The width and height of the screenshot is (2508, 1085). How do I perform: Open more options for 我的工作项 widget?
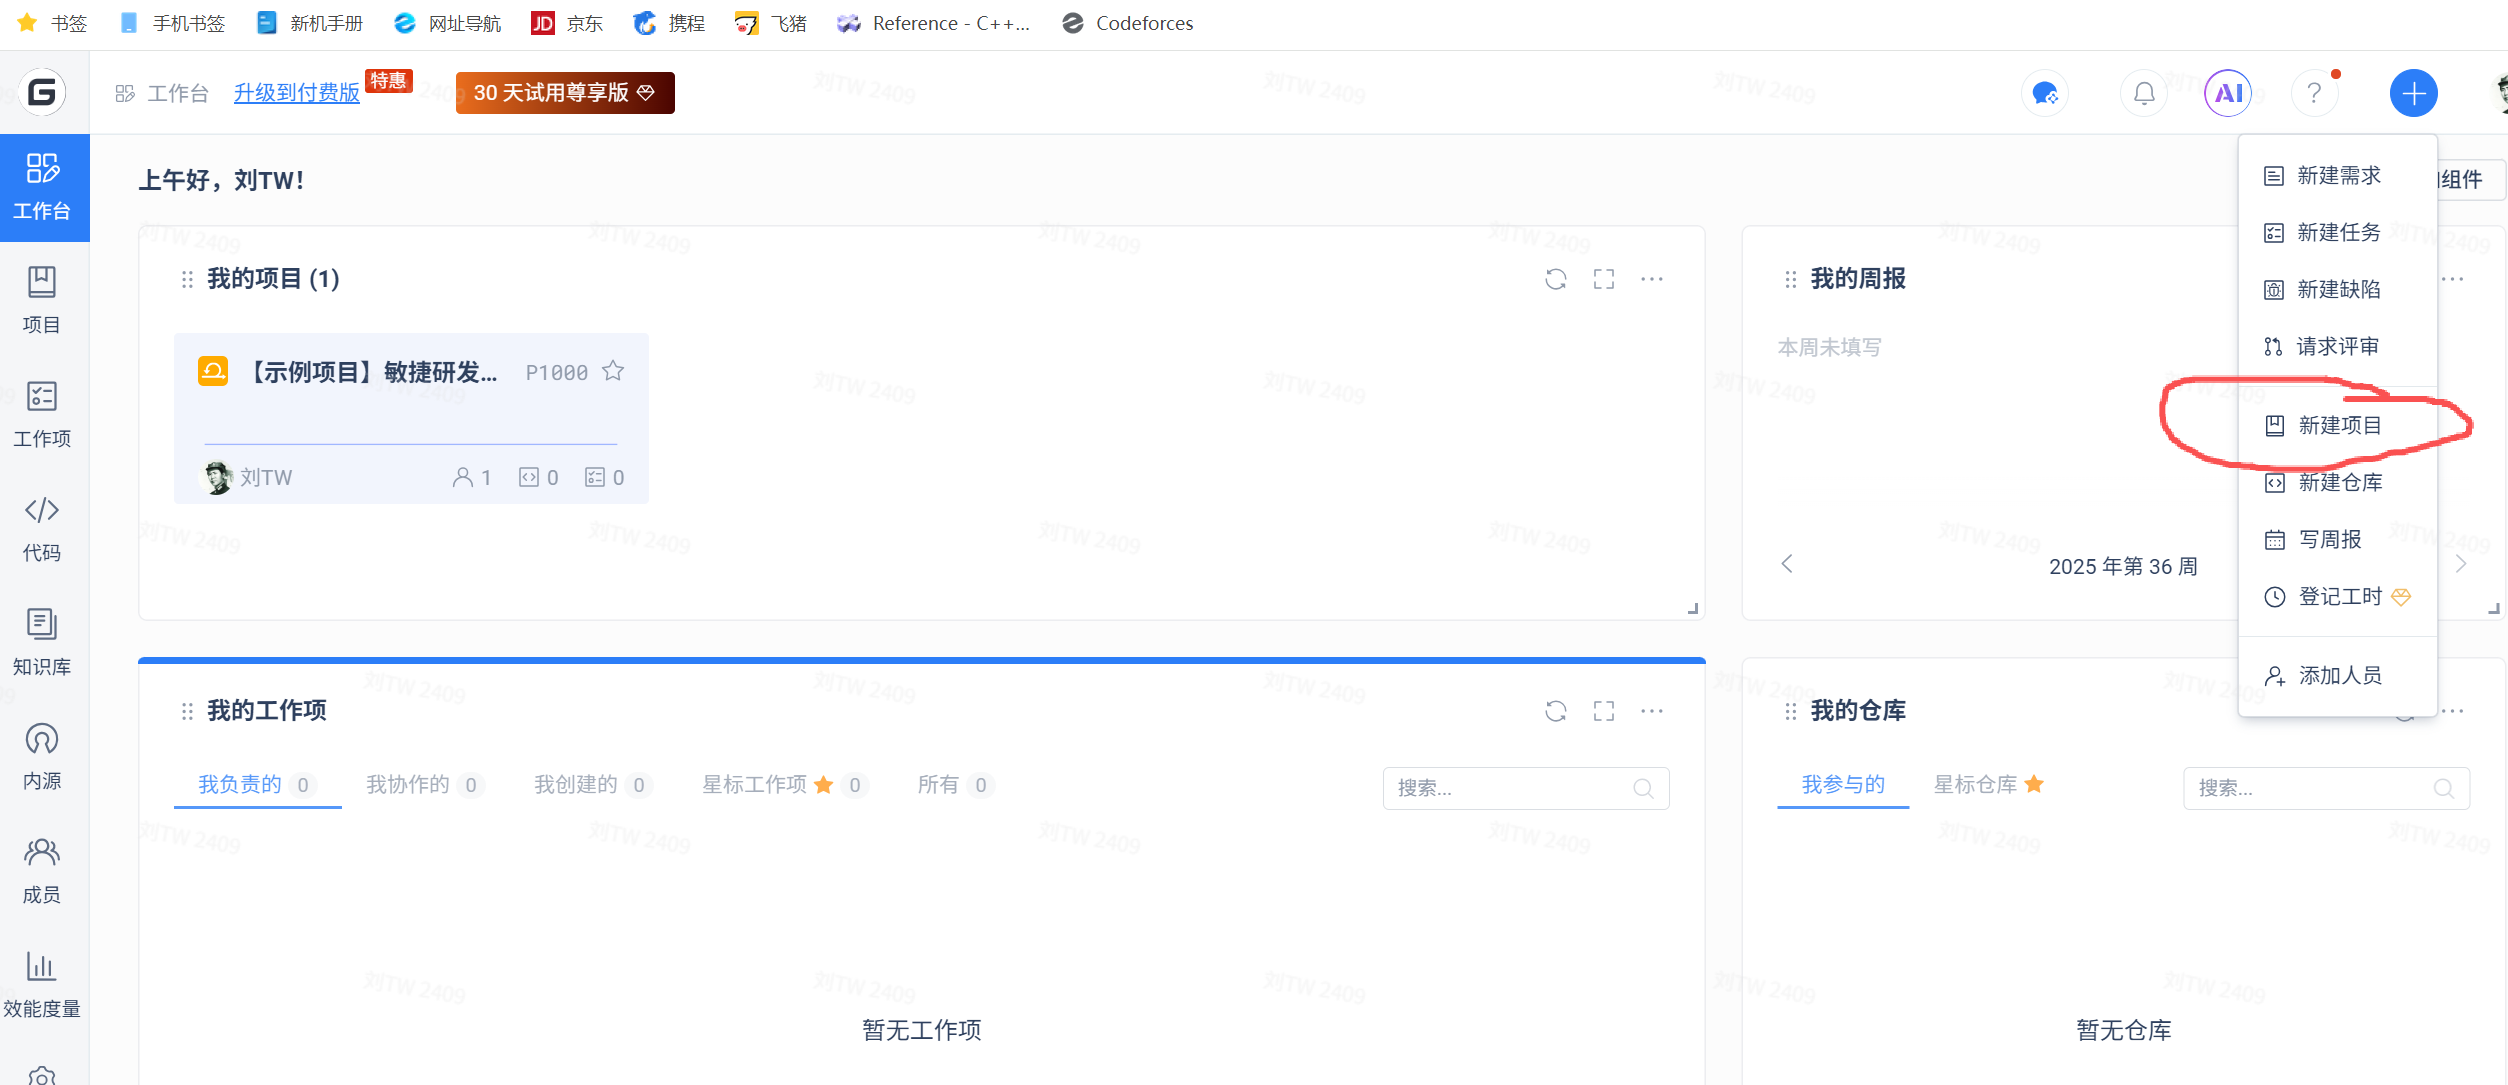click(x=1652, y=711)
